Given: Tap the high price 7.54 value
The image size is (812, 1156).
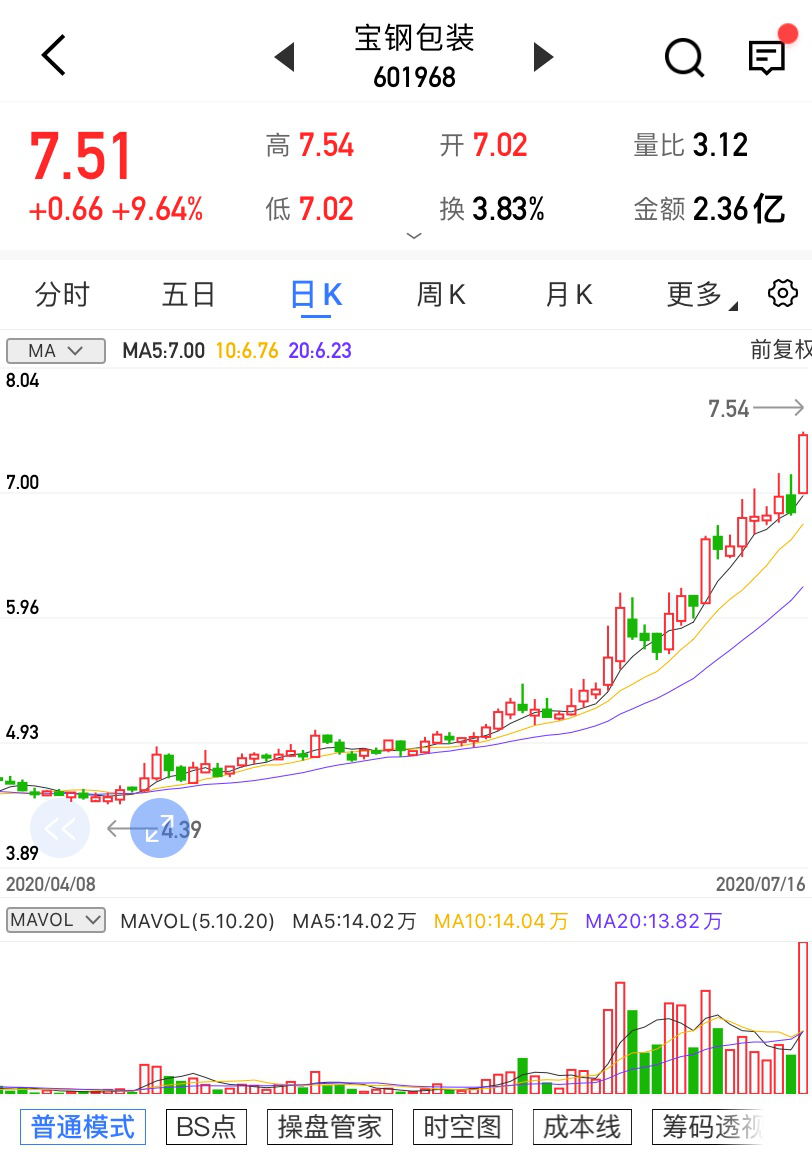Looking at the screenshot, I should pos(326,145).
